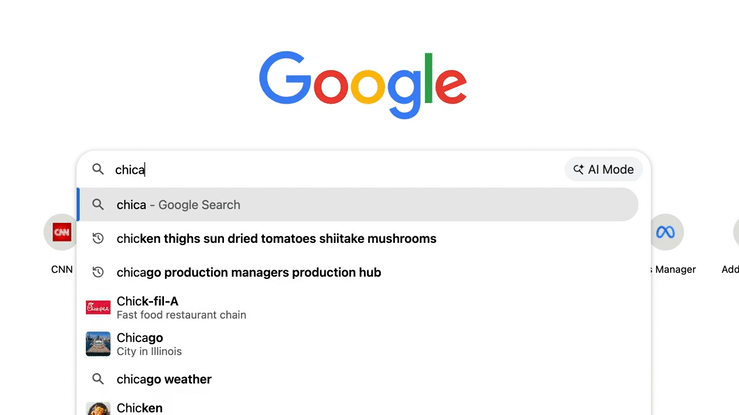Choose the chicken thighs sun dried tomatoes suggestion
Viewport: 739px width, 415px height.
tap(276, 239)
